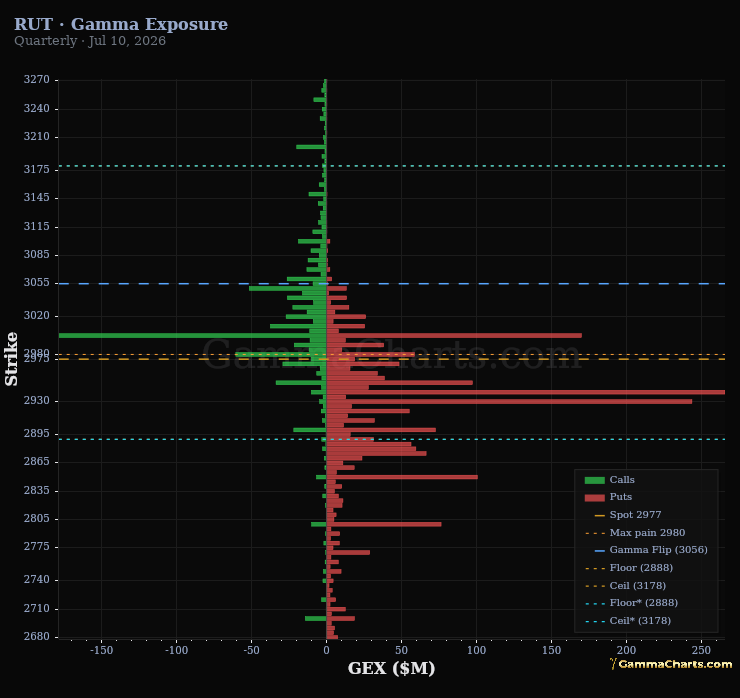Click the Strike y-axis title
This screenshot has width=740, height=698.
11,359
